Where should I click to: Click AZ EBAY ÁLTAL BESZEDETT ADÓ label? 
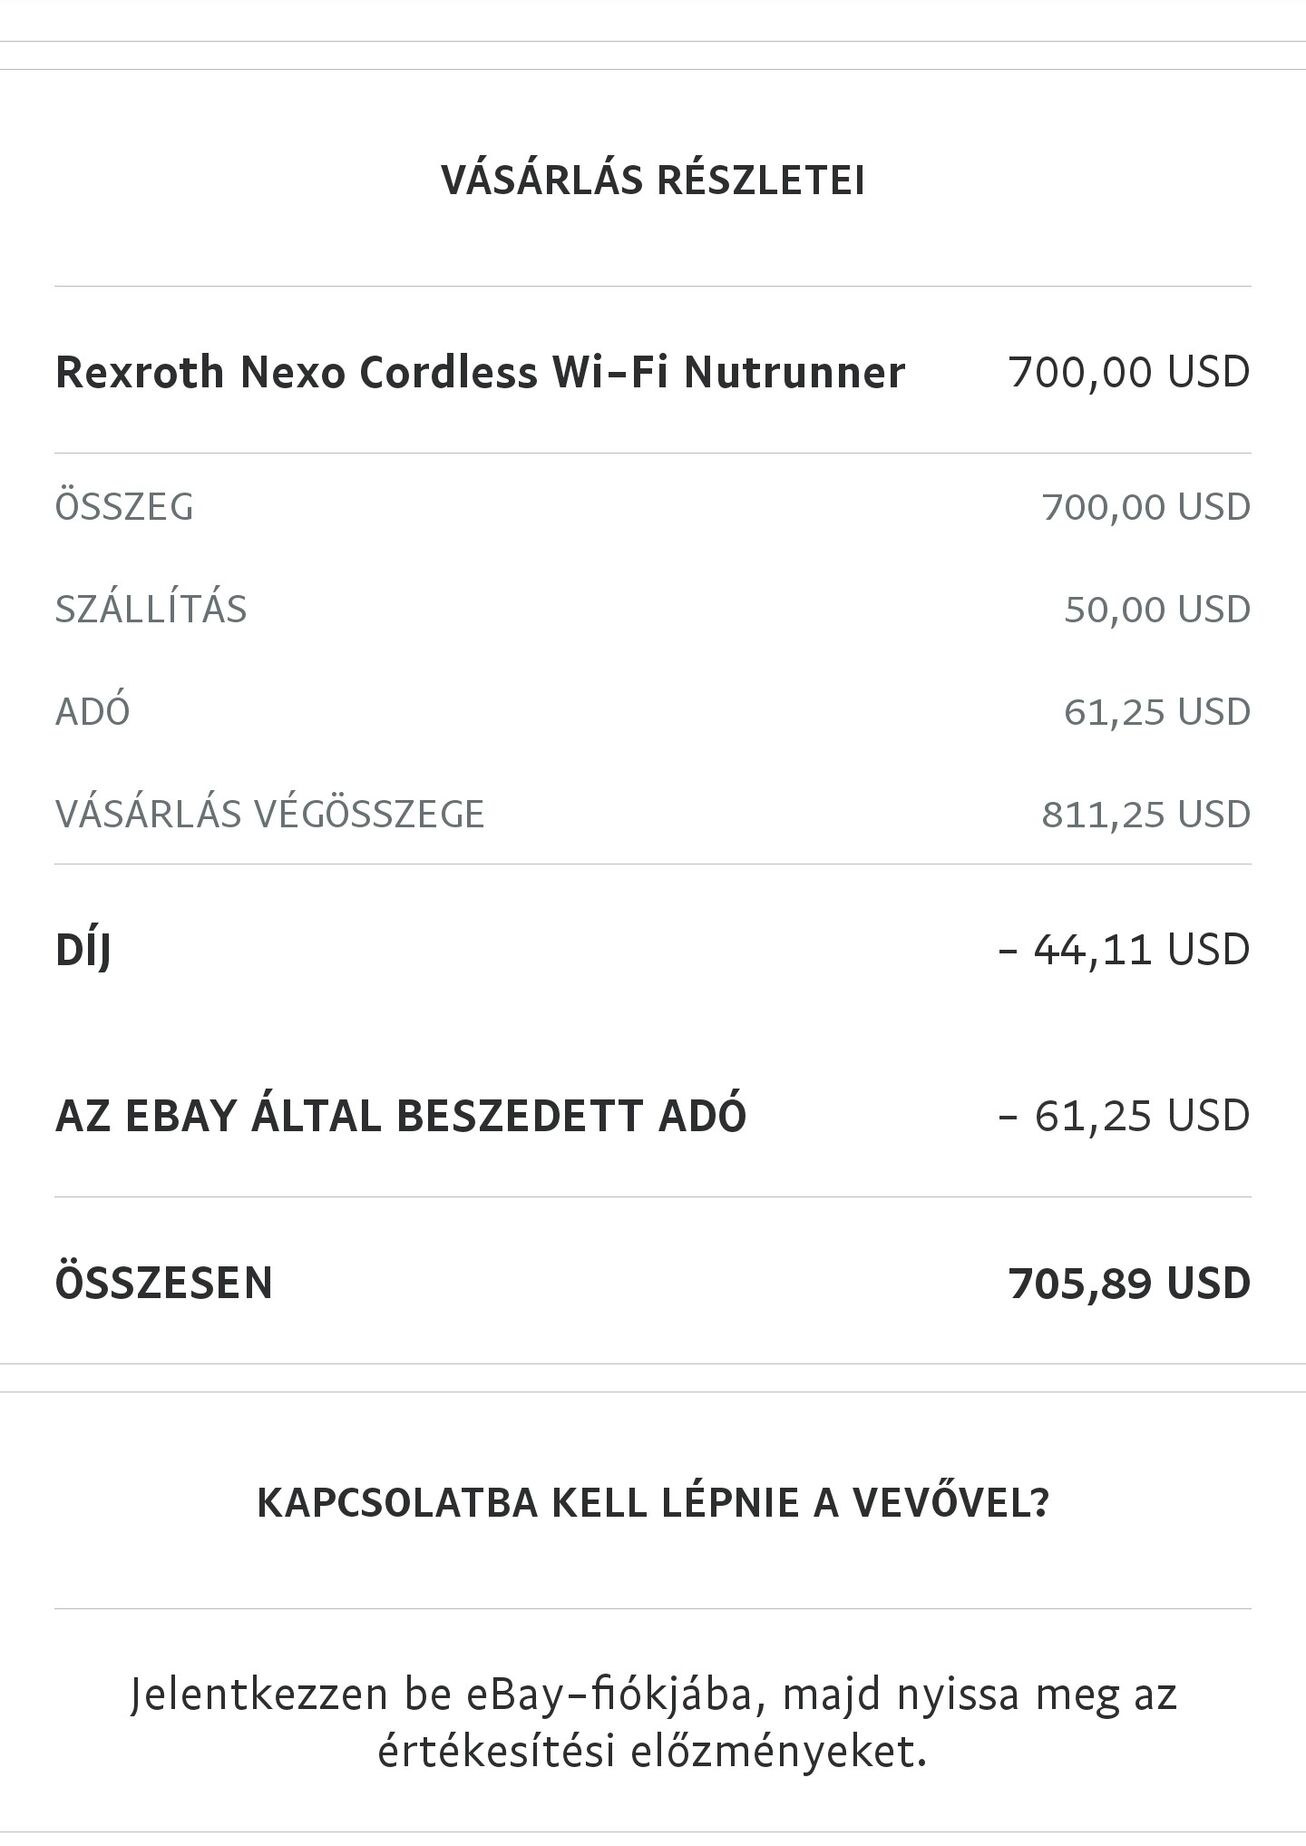click(x=401, y=1115)
